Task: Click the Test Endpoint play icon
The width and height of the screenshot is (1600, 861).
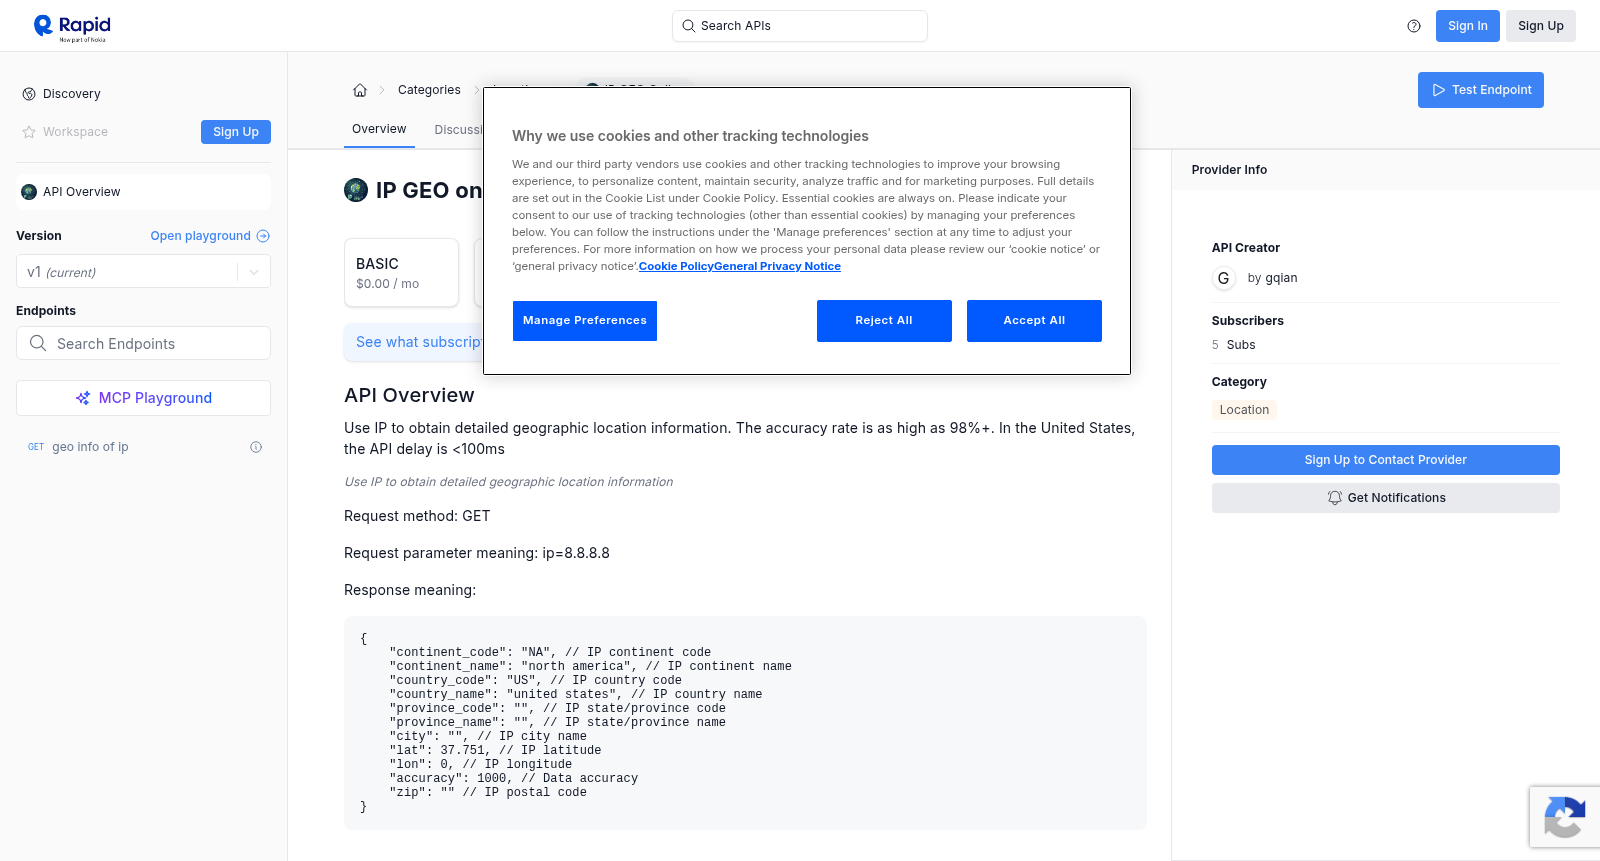Action: click(1439, 90)
